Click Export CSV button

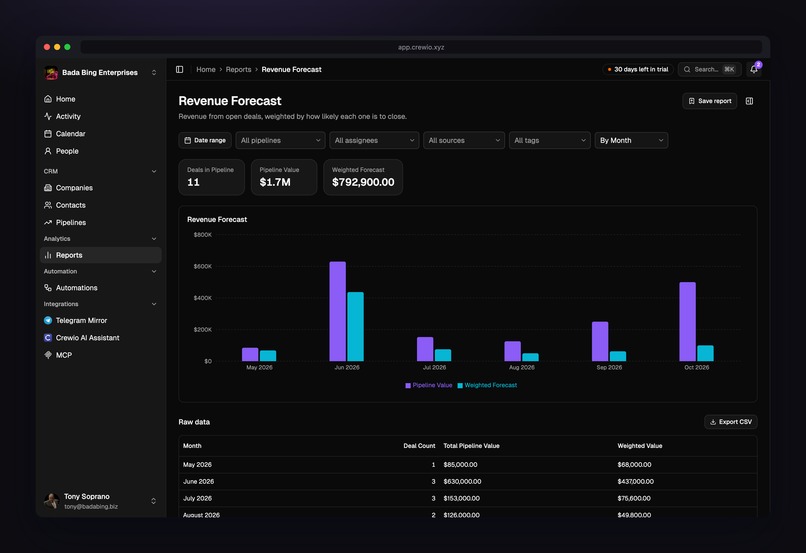pos(730,422)
